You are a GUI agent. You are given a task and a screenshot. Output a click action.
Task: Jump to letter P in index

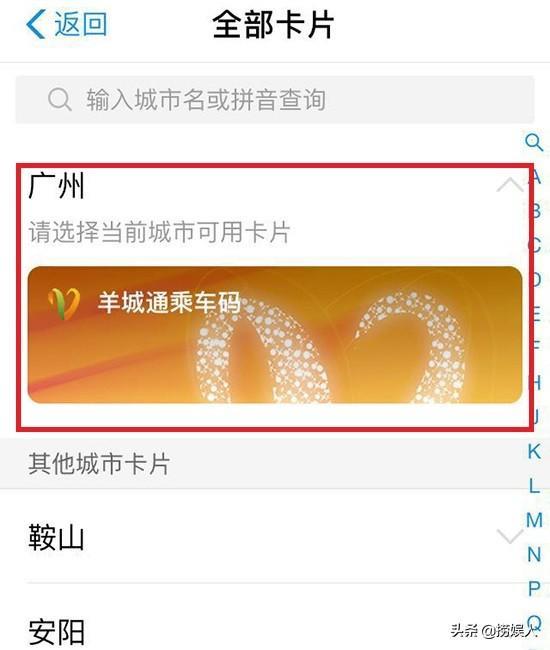534,589
